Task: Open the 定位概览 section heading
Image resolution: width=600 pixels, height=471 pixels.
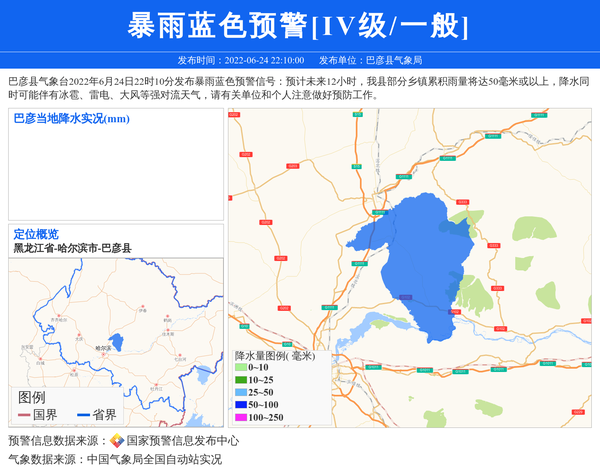Action: pyautogui.click(x=35, y=234)
